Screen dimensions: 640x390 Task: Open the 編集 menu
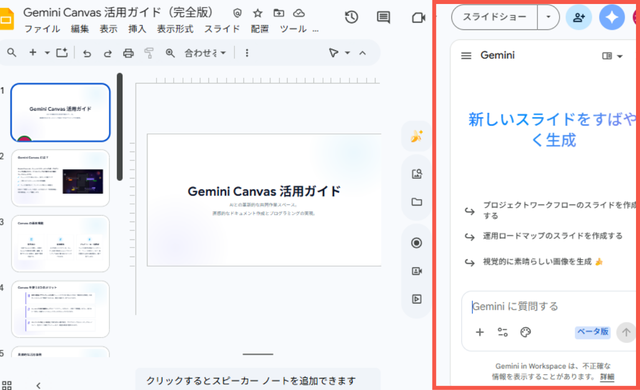pyautogui.click(x=80, y=29)
